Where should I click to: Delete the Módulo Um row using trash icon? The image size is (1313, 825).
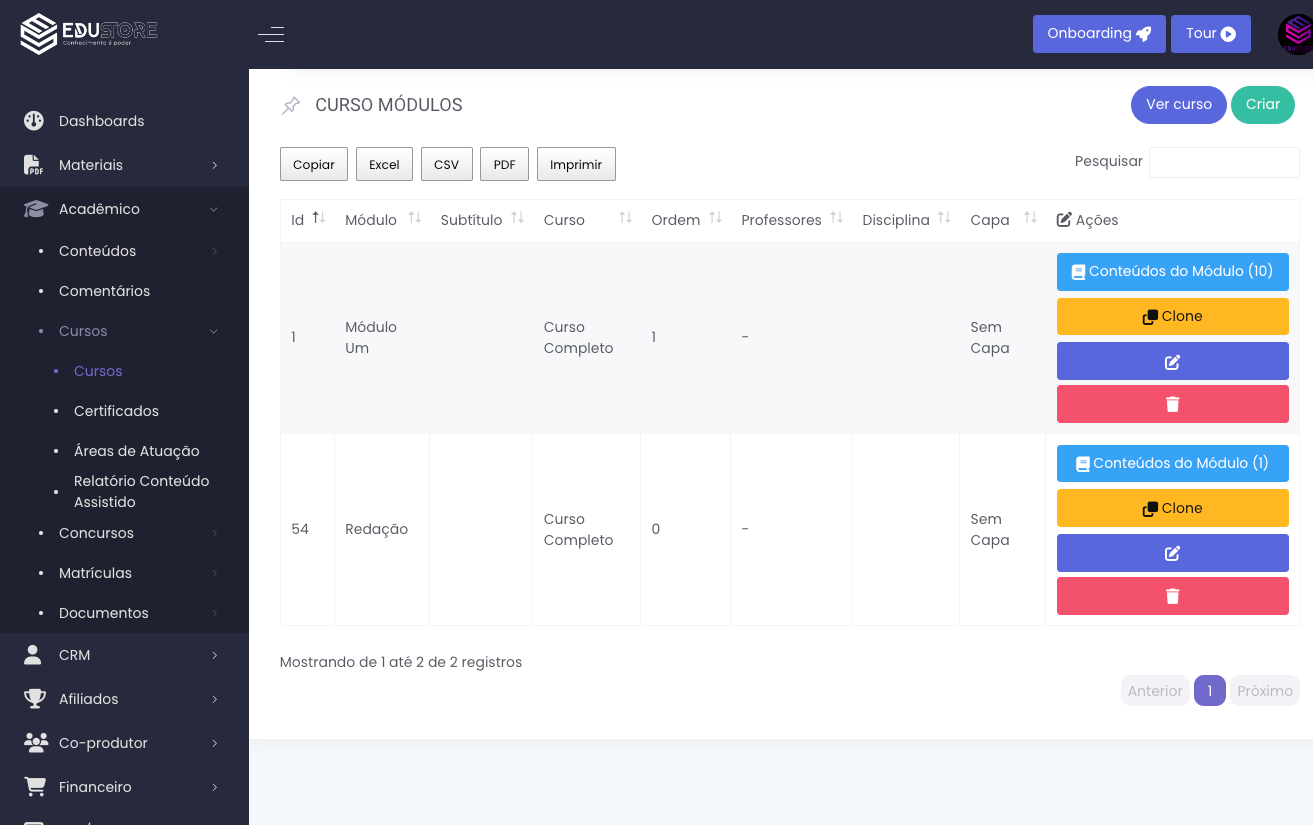coord(1172,404)
